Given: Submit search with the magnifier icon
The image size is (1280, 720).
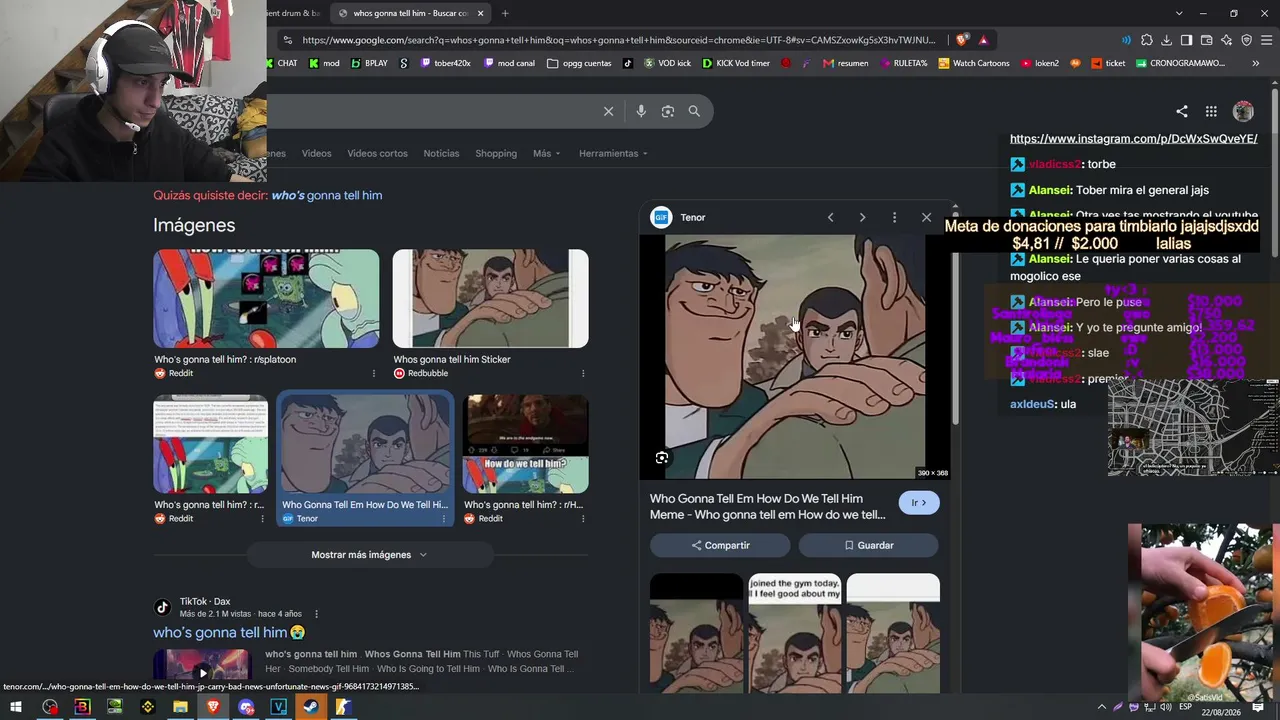Looking at the screenshot, I should tap(694, 111).
